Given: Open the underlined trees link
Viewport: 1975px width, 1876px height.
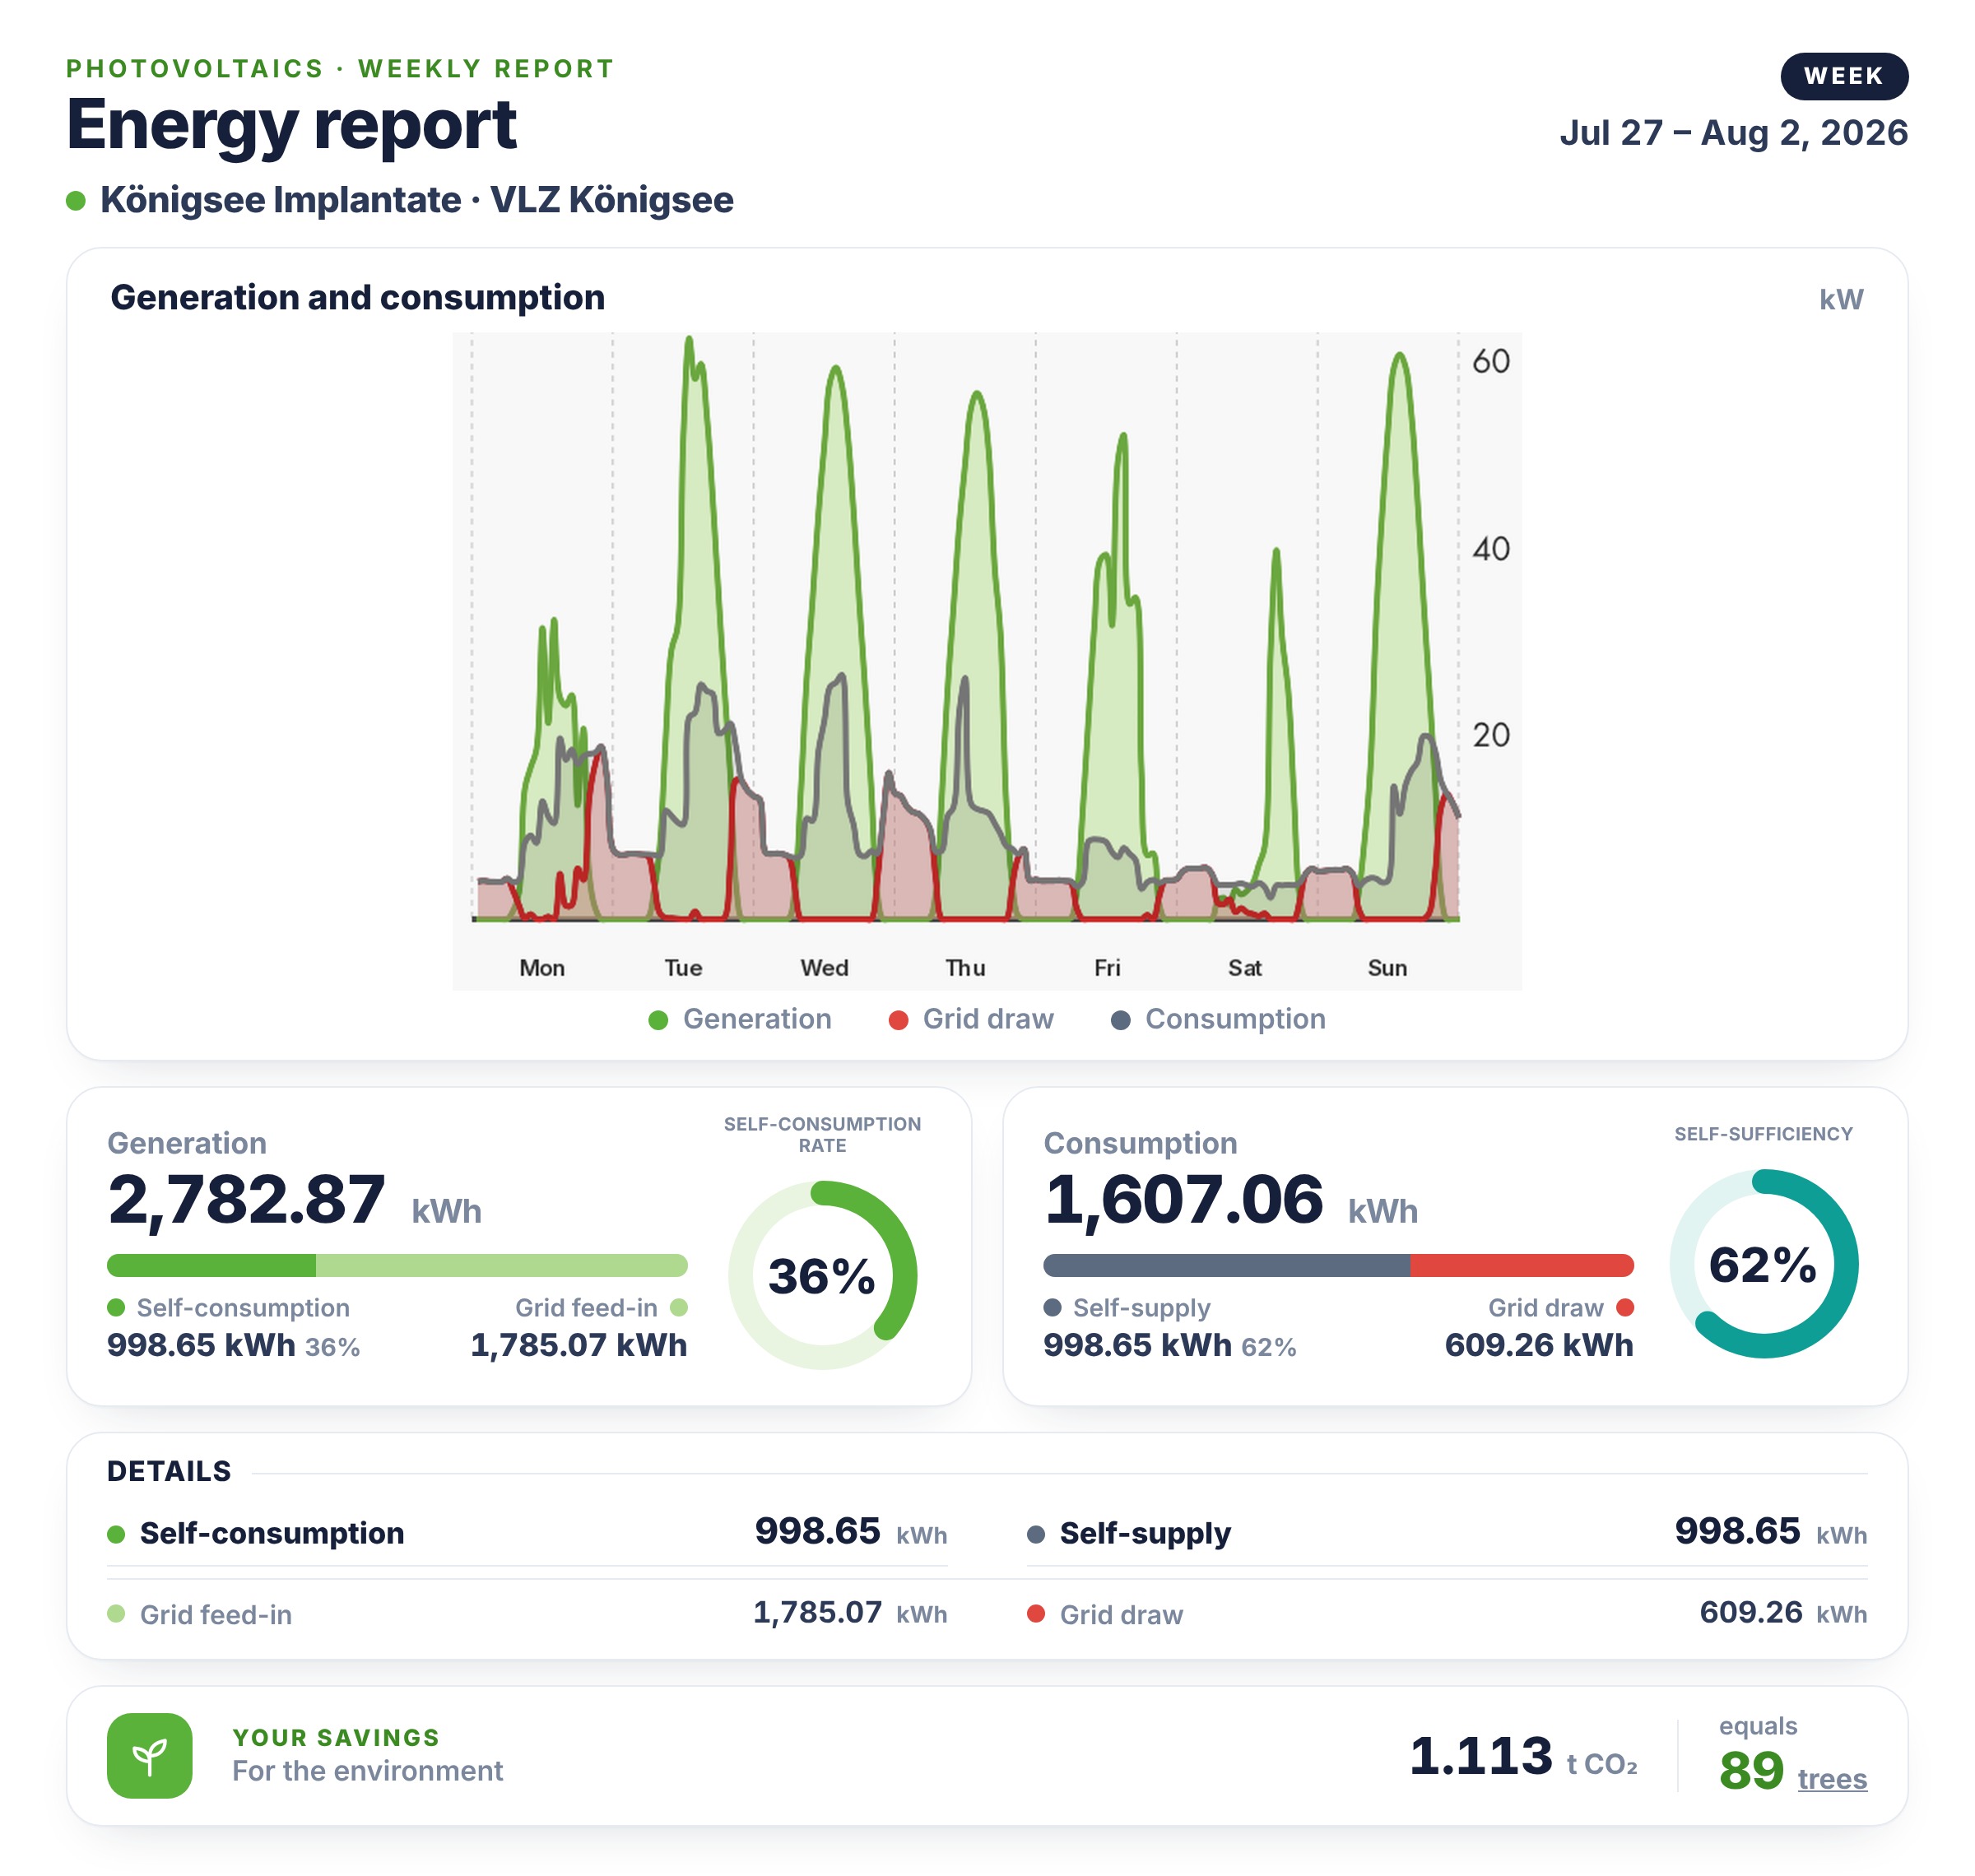Looking at the screenshot, I should pyautogui.click(x=1831, y=1779).
